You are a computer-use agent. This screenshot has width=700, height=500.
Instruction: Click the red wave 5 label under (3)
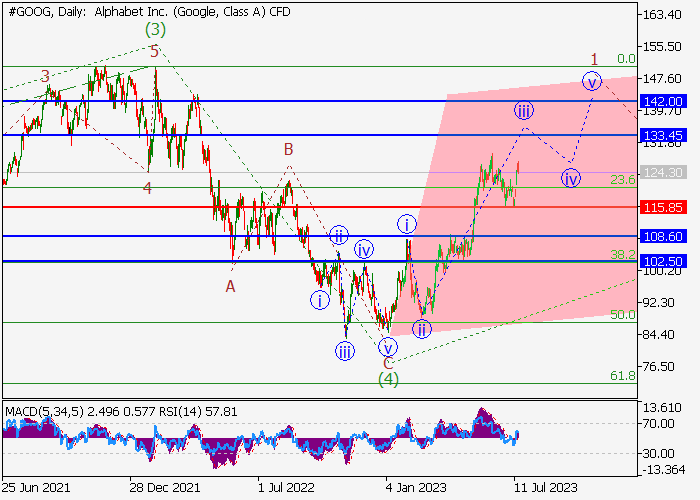[x=154, y=51]
